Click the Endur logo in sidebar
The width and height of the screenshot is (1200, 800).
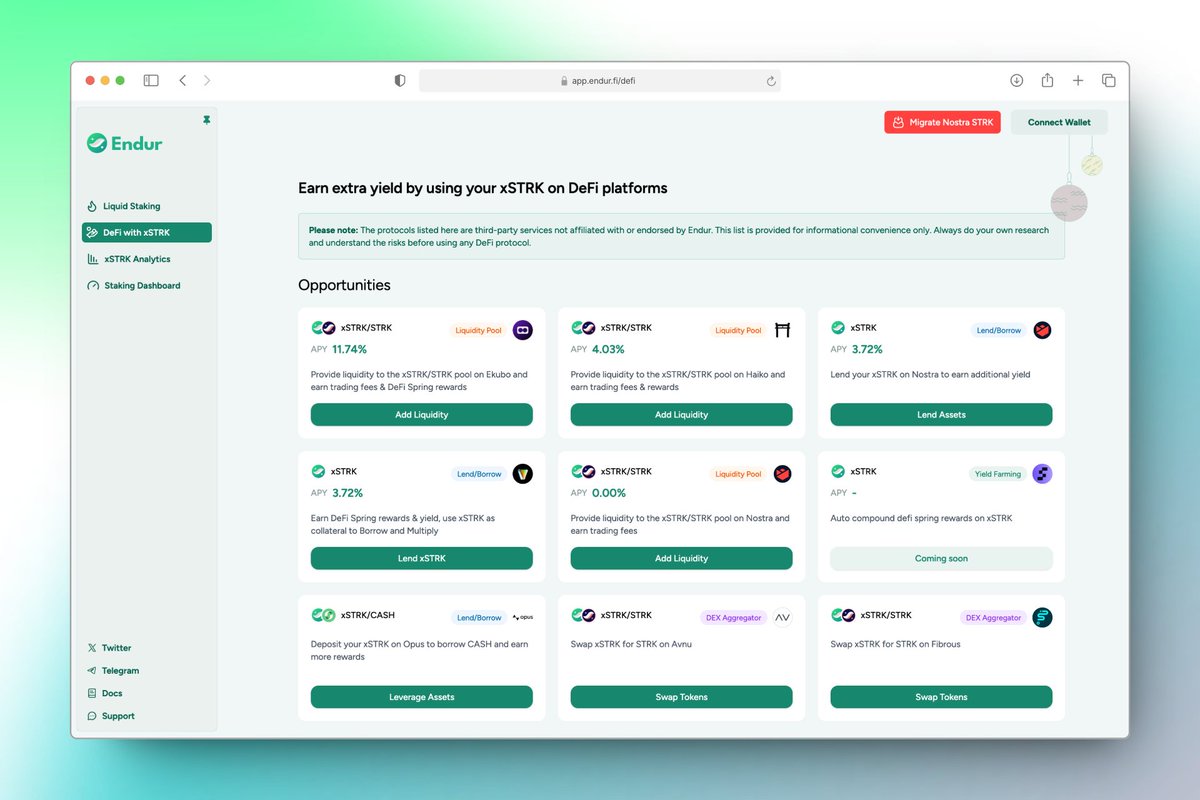click(x=125, y=143)
